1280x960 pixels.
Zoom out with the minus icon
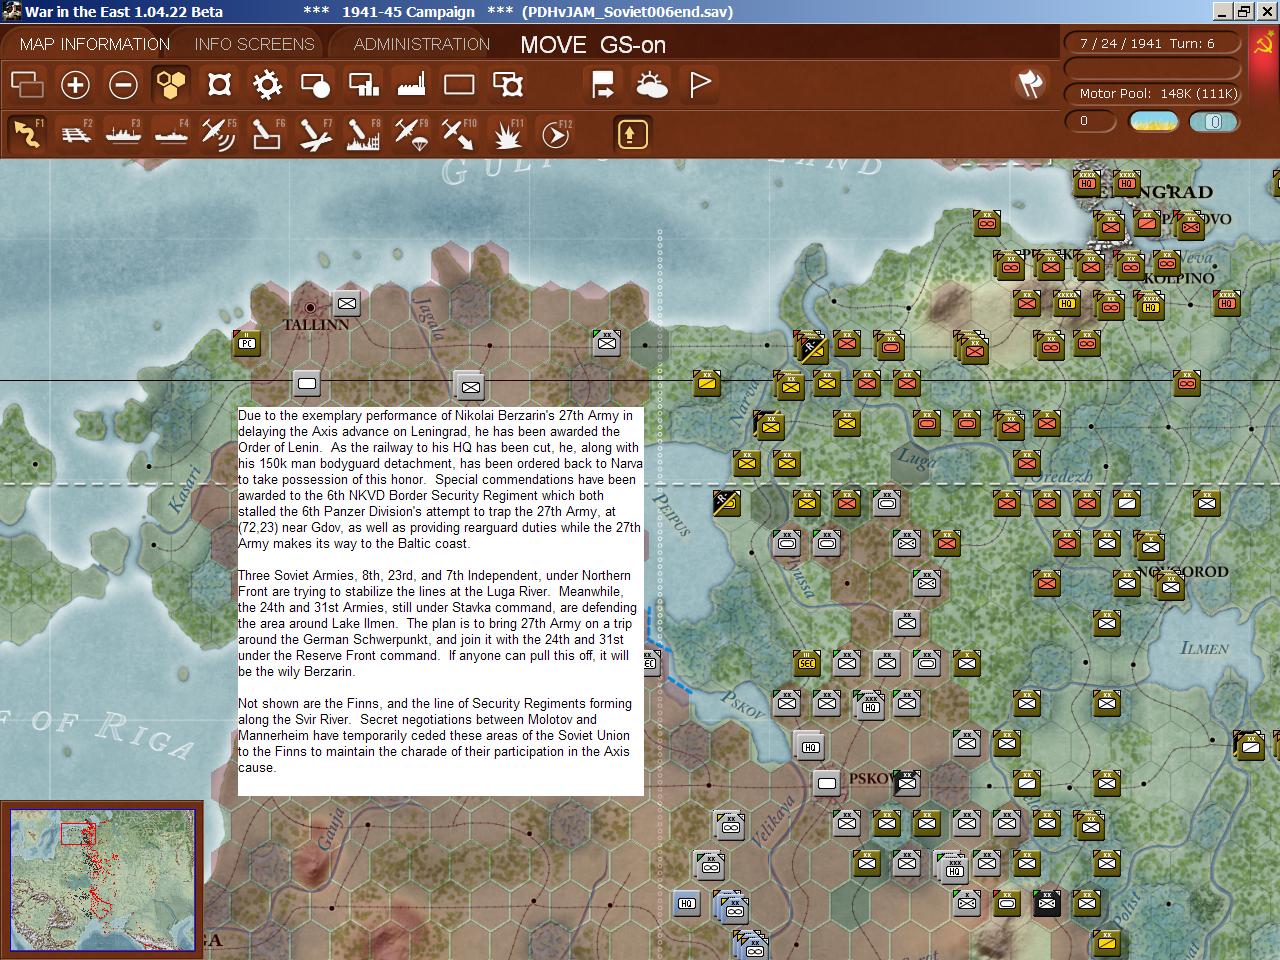pos(123,85)
